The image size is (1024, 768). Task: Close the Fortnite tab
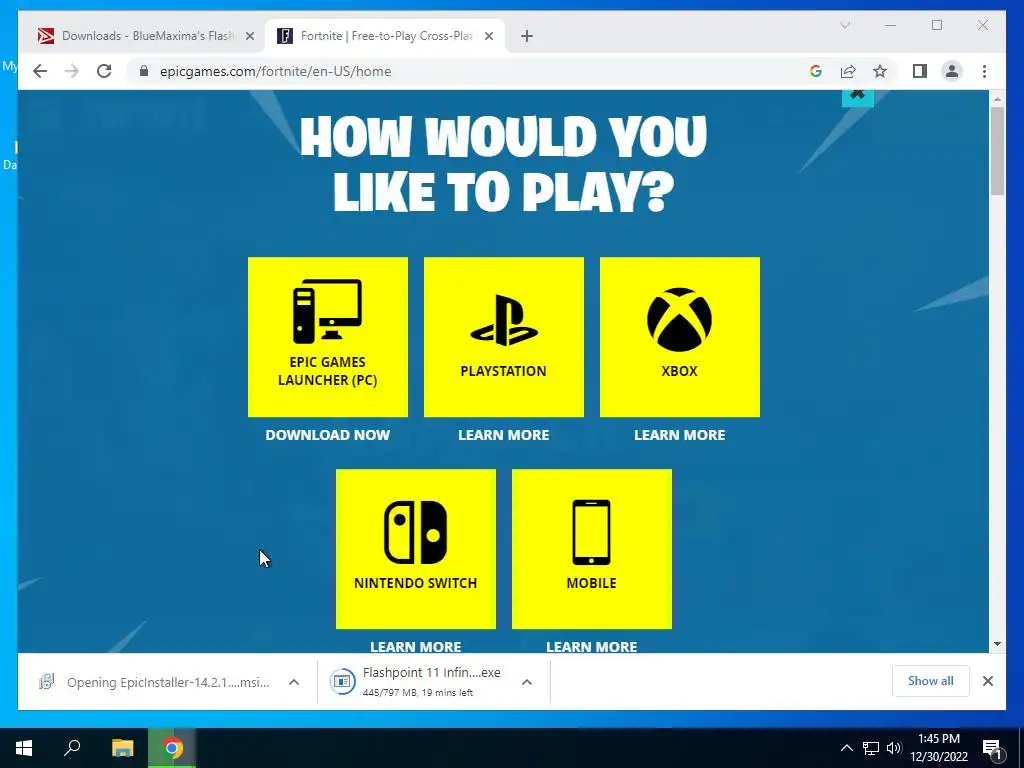point(488,36)
